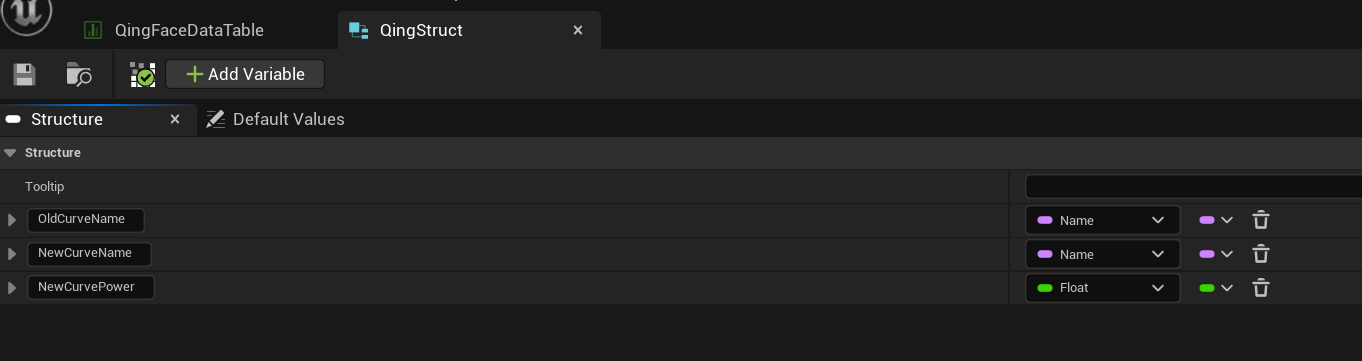Edit the NewCurveName variable name field
This screenshot has height=361, width=1362.
[x=89, y=254]
